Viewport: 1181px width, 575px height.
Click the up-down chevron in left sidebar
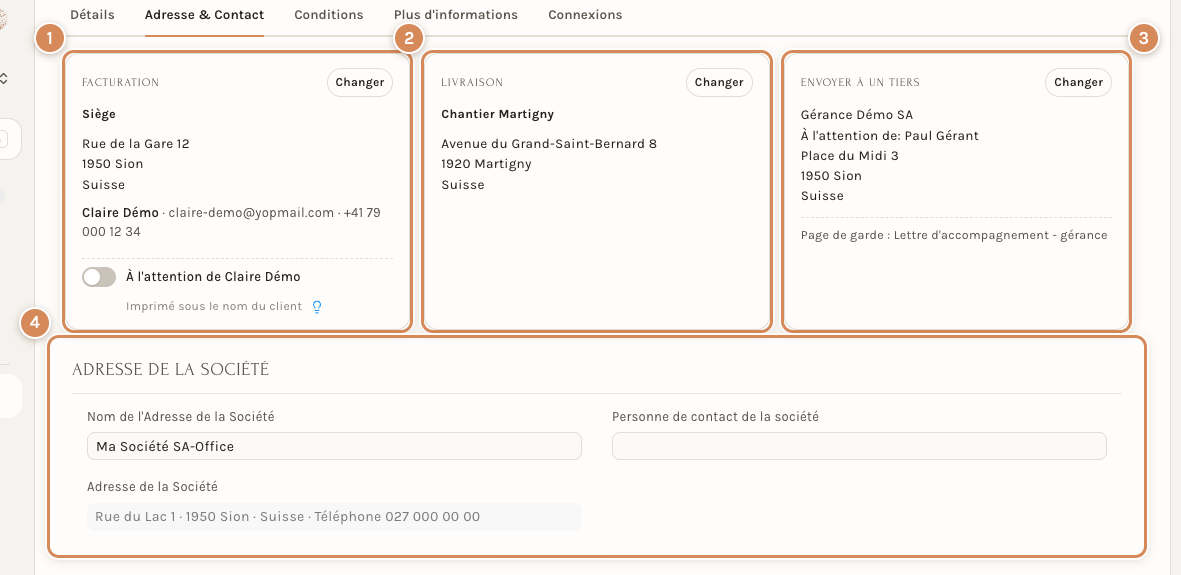tap(4, 78)
